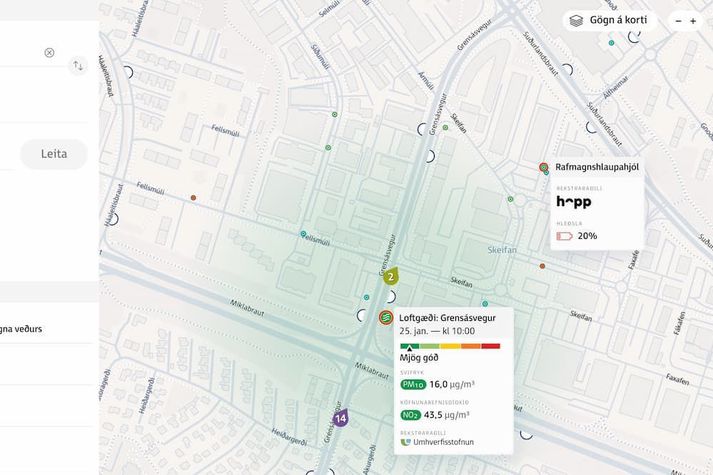Screen dimensions: 713x475
Task: Click the Leita search button
Action: pos(54,154)
